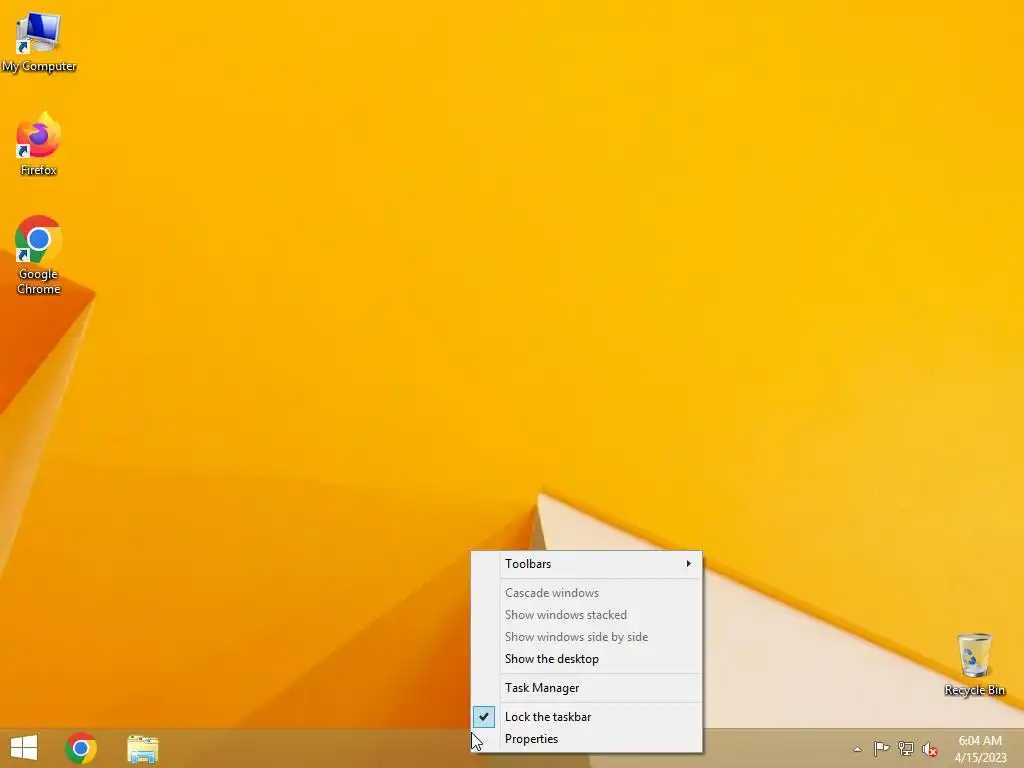Launch Chrome from the taskbar
Viewport: 1024px width, 768px height.
[x=81, y=748]
